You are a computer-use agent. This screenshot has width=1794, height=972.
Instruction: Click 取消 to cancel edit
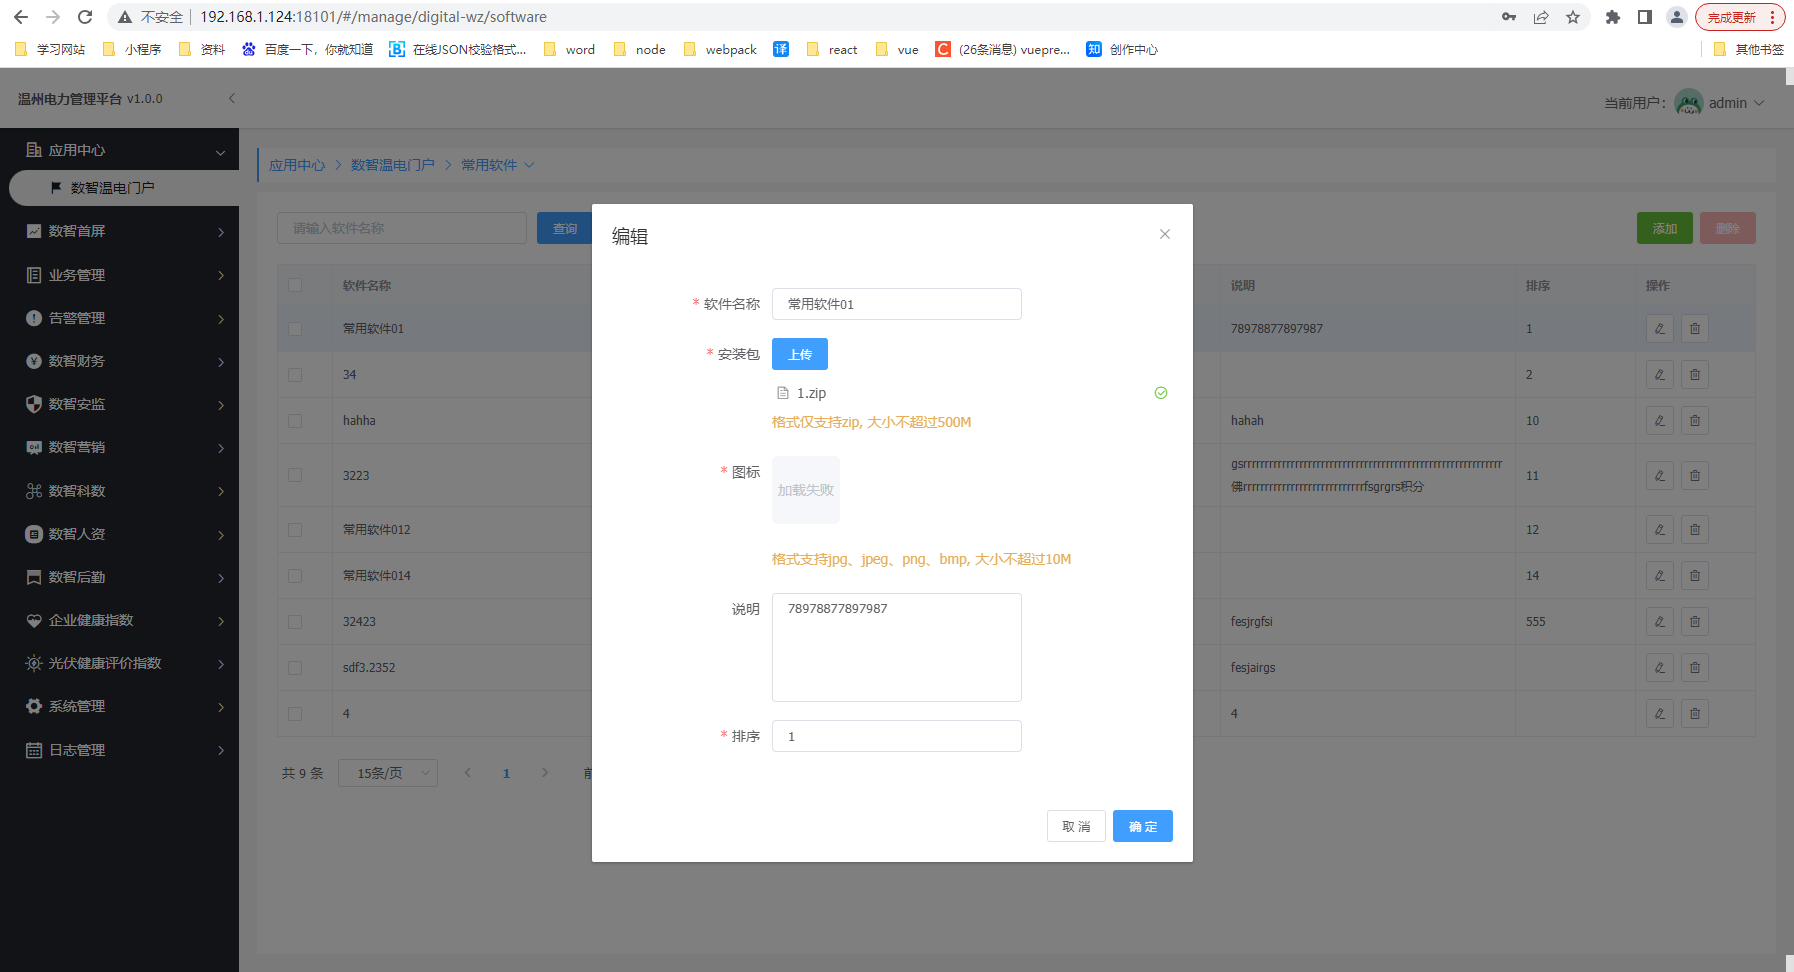tap(1076, 826)
